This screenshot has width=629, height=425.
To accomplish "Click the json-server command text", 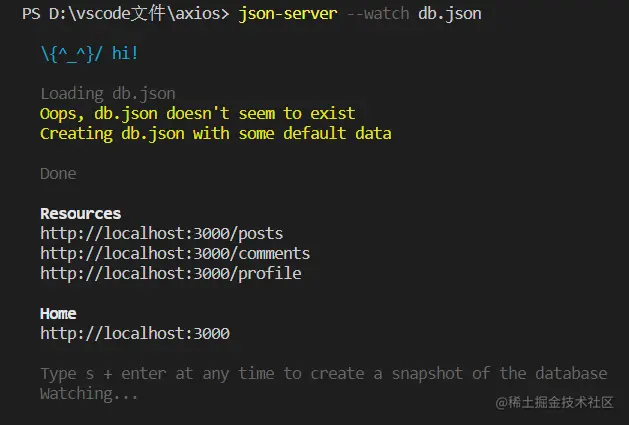I will click(288, 14).
